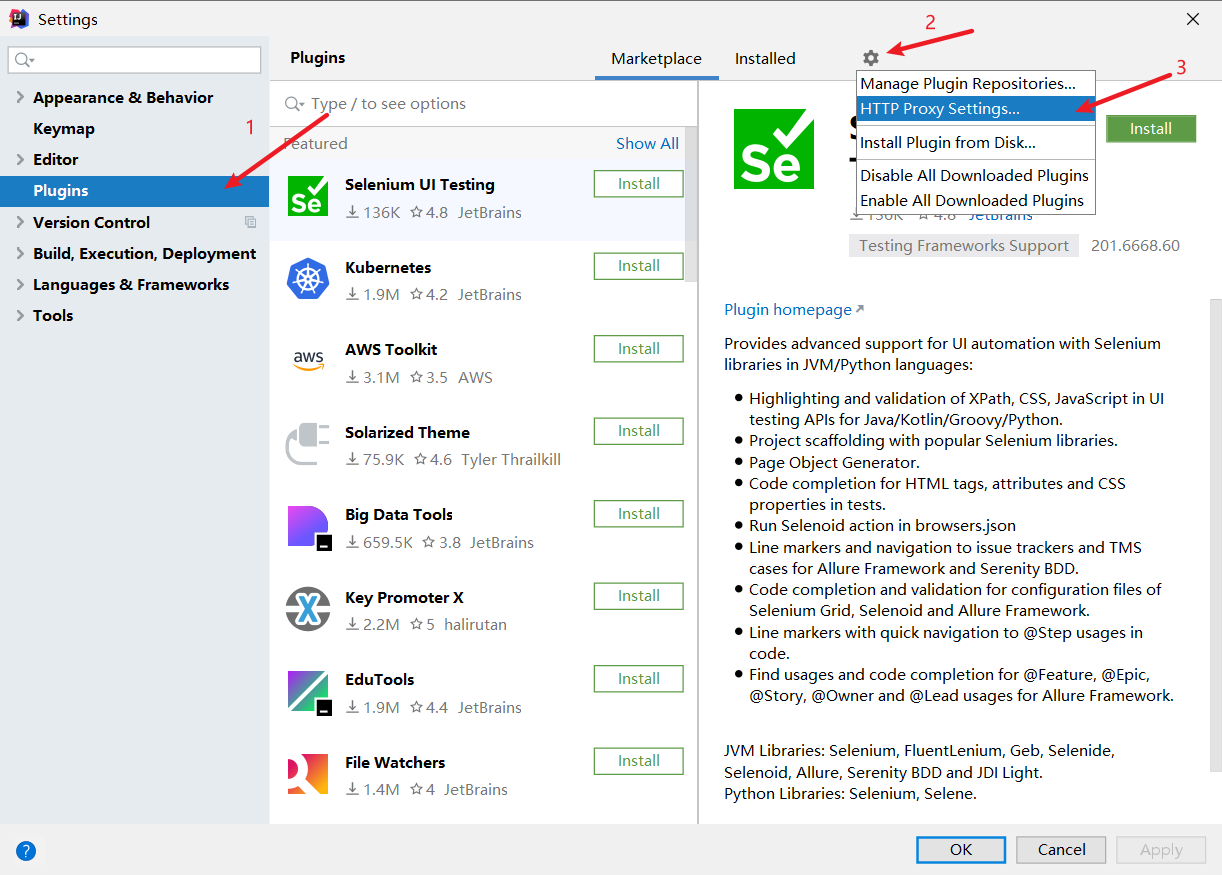Click the Version Control project-level copy icon
The width and height of the screenshot is (1222, 875).
click(x=250, y=222)
